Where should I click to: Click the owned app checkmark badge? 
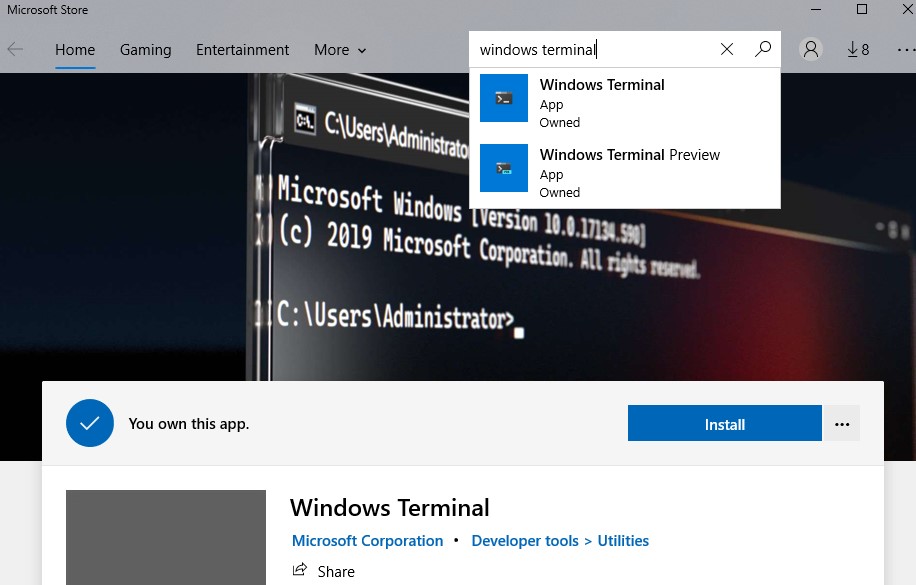point(90,423)
